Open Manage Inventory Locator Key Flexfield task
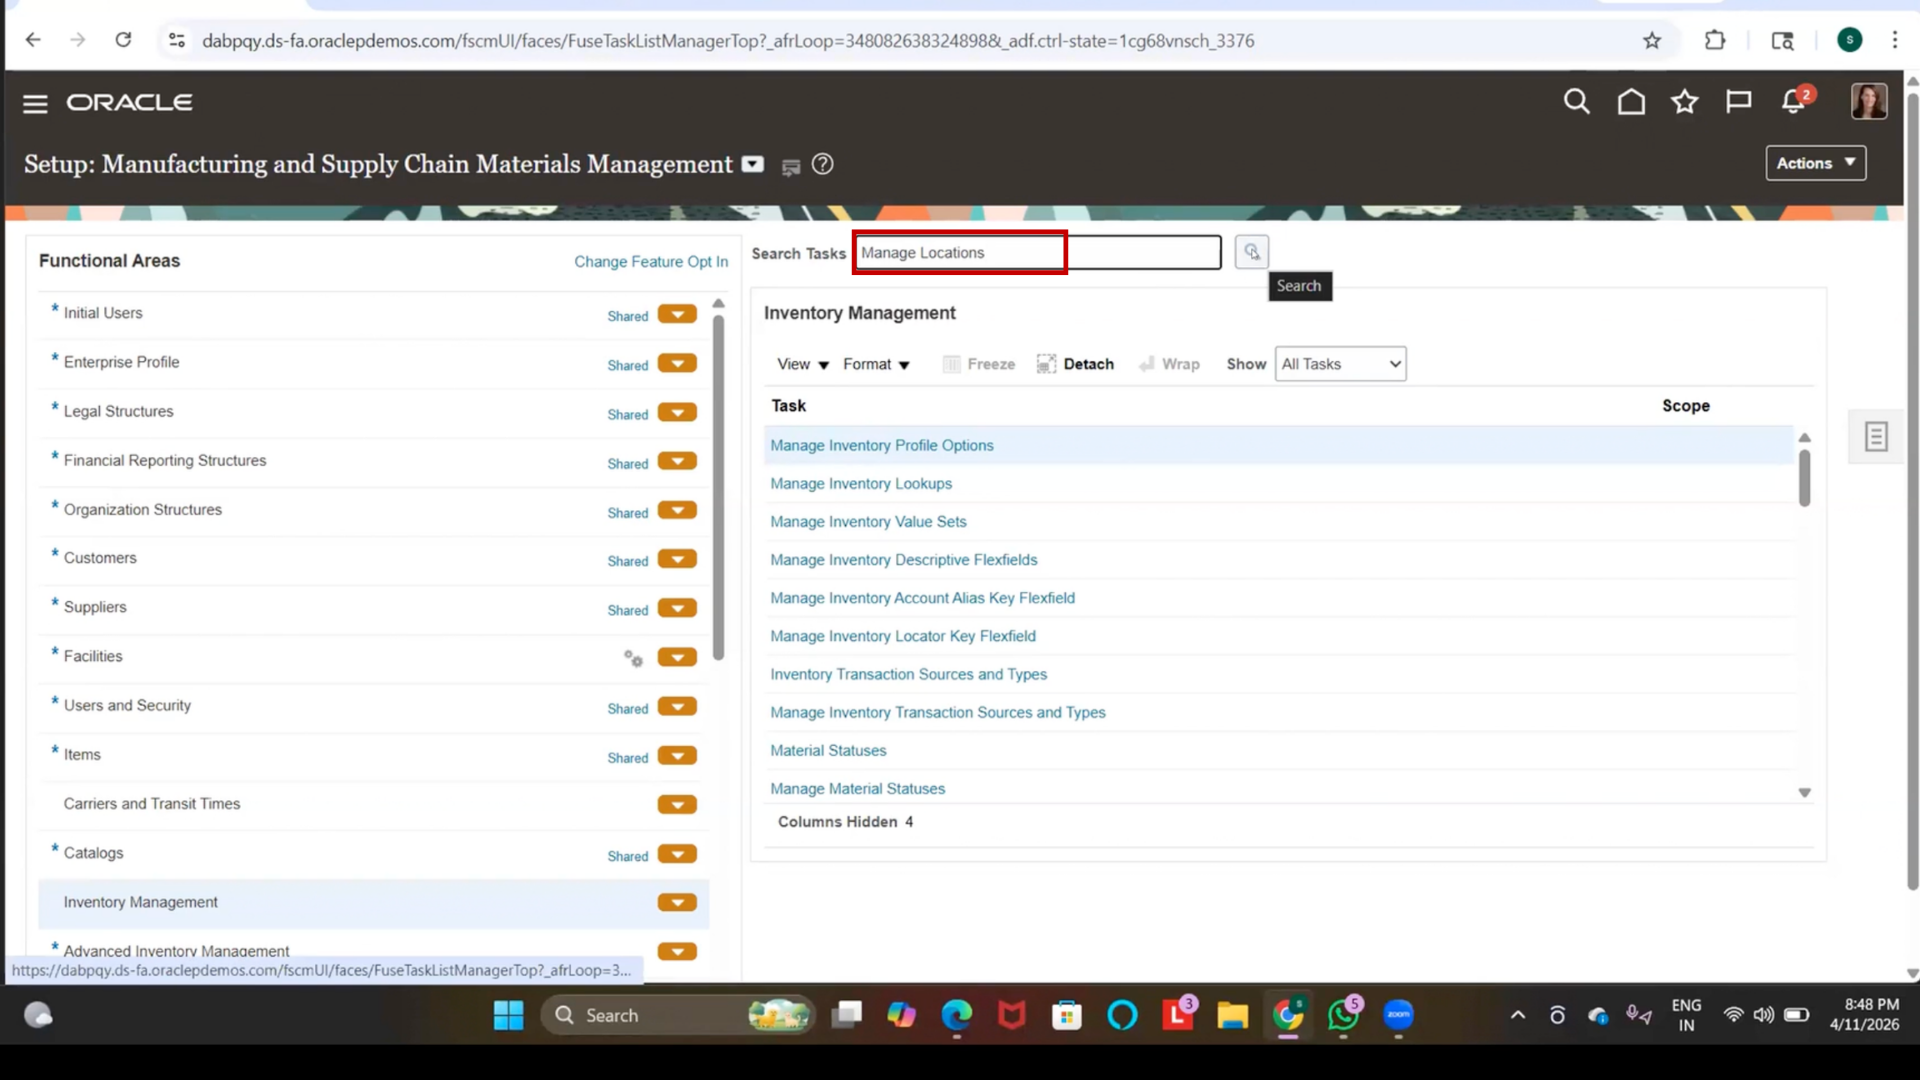The height and width of the screenshot is (1080, 1920). click(903, 636)
